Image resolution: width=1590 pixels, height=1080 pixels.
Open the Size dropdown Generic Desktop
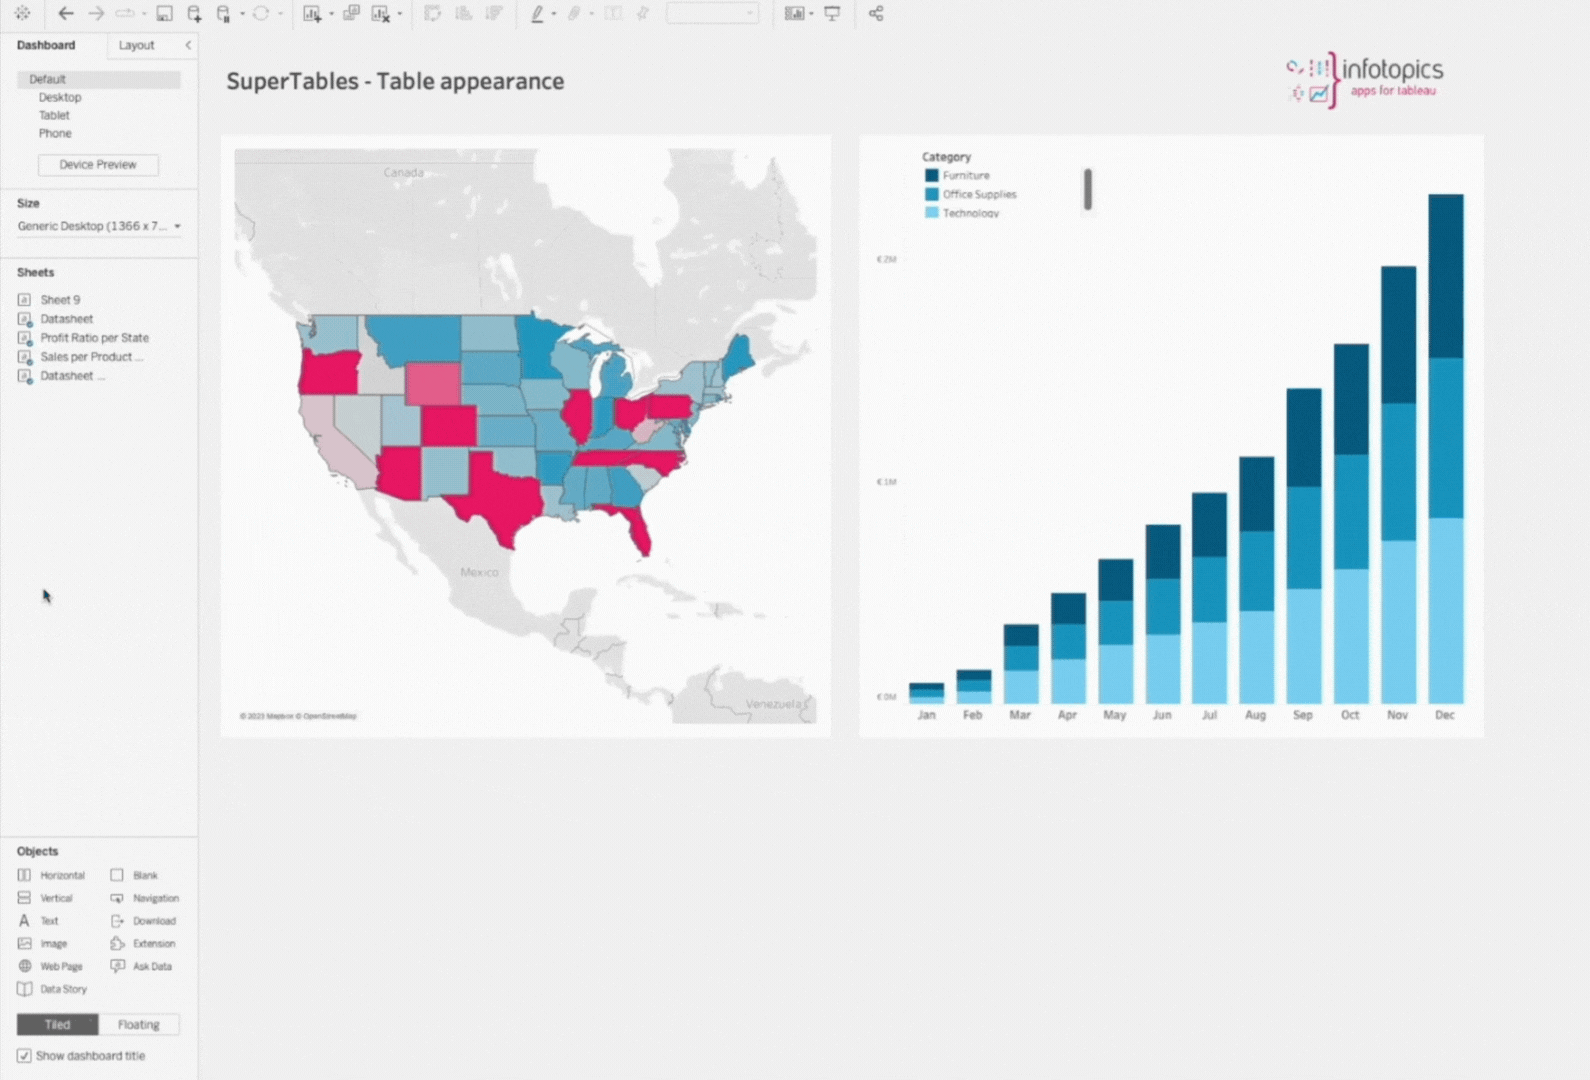(99, 226)
